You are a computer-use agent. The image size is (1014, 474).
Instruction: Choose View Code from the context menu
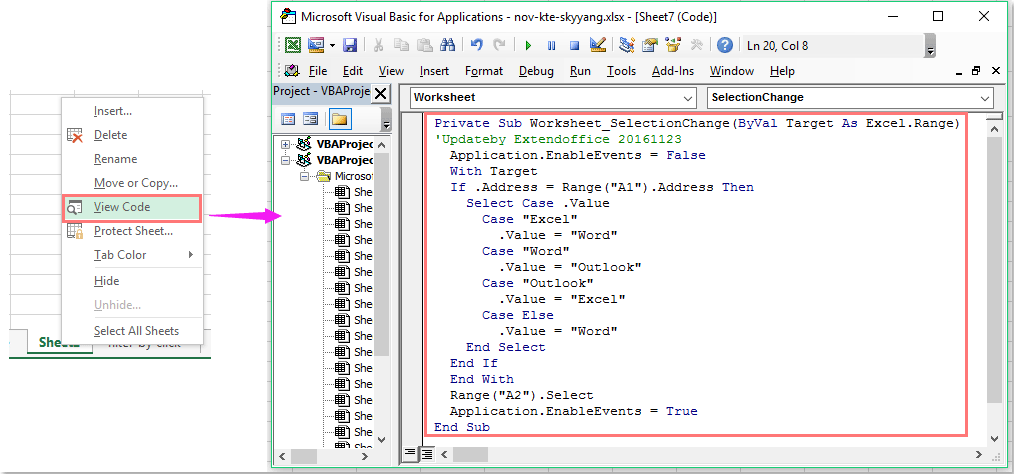click(x=120, y=207)
